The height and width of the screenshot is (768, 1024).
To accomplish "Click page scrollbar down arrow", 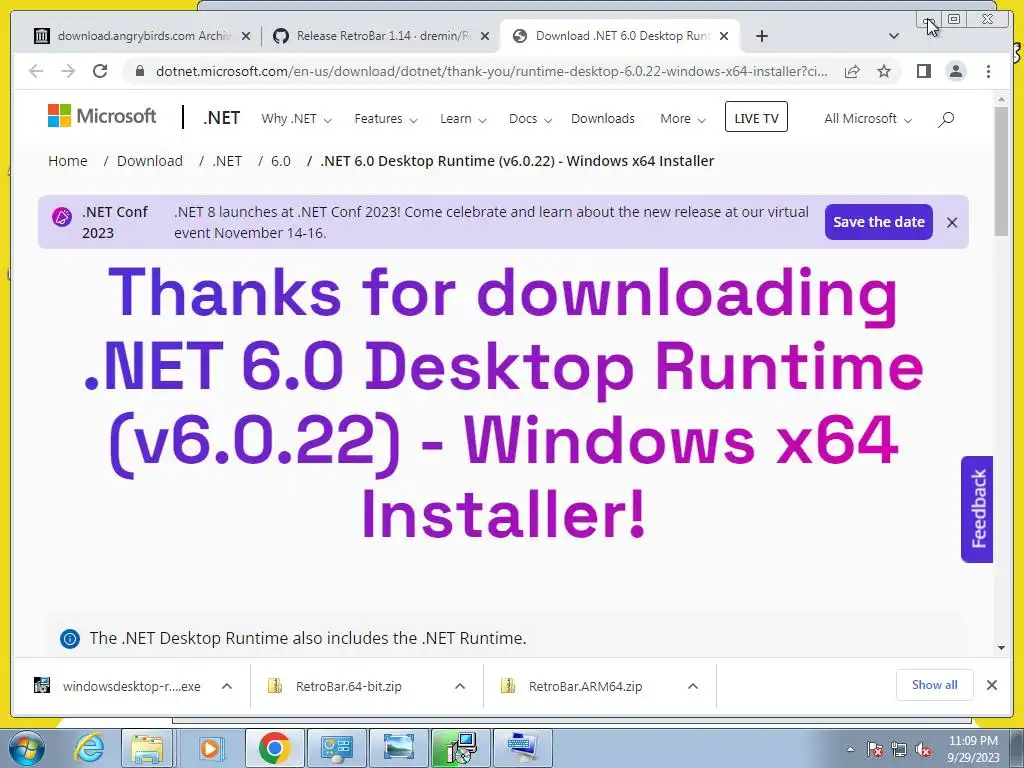I will pyautogui.click(x=1001, y=648).
